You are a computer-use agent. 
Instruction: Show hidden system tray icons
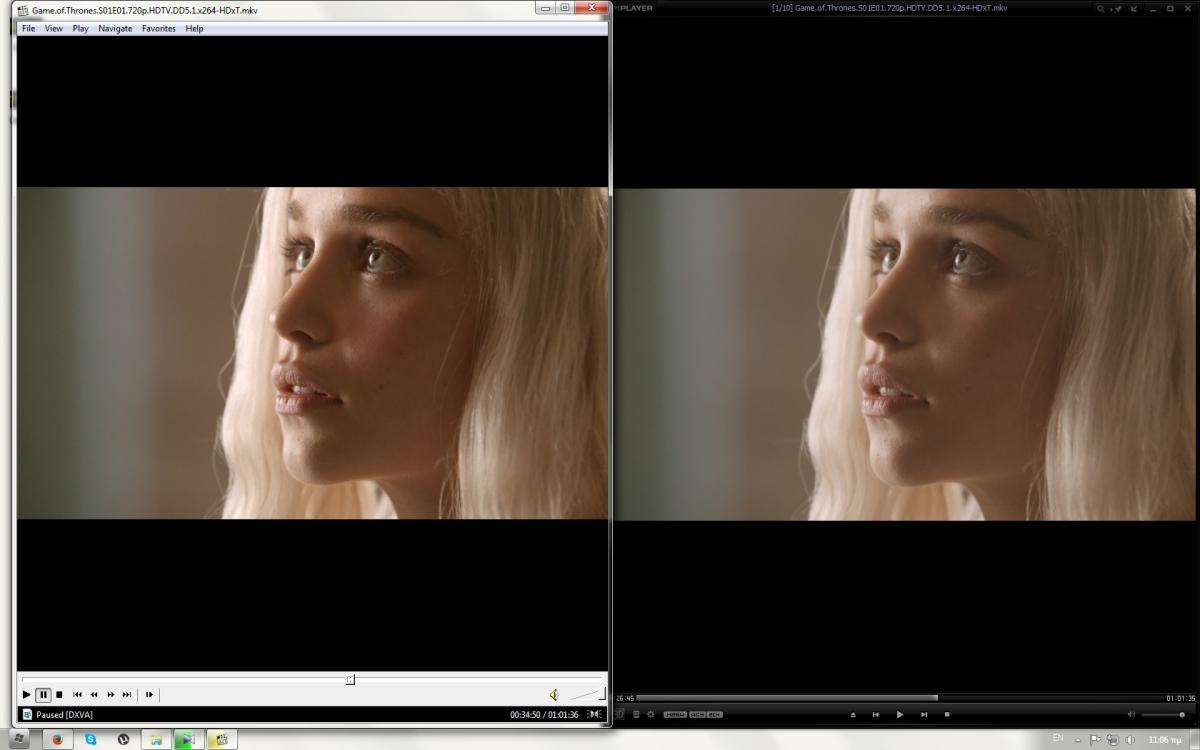coord(1078,740)
